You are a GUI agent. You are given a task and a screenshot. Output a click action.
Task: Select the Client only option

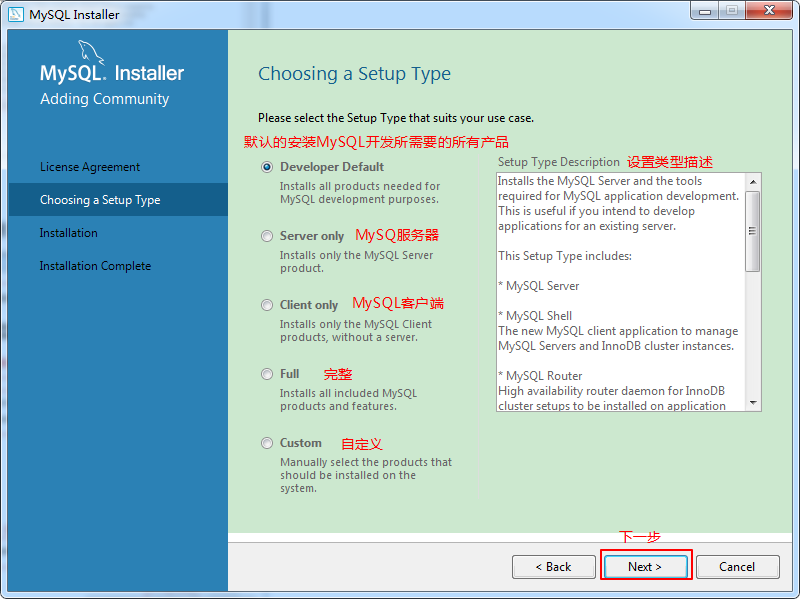coord(267,305)
